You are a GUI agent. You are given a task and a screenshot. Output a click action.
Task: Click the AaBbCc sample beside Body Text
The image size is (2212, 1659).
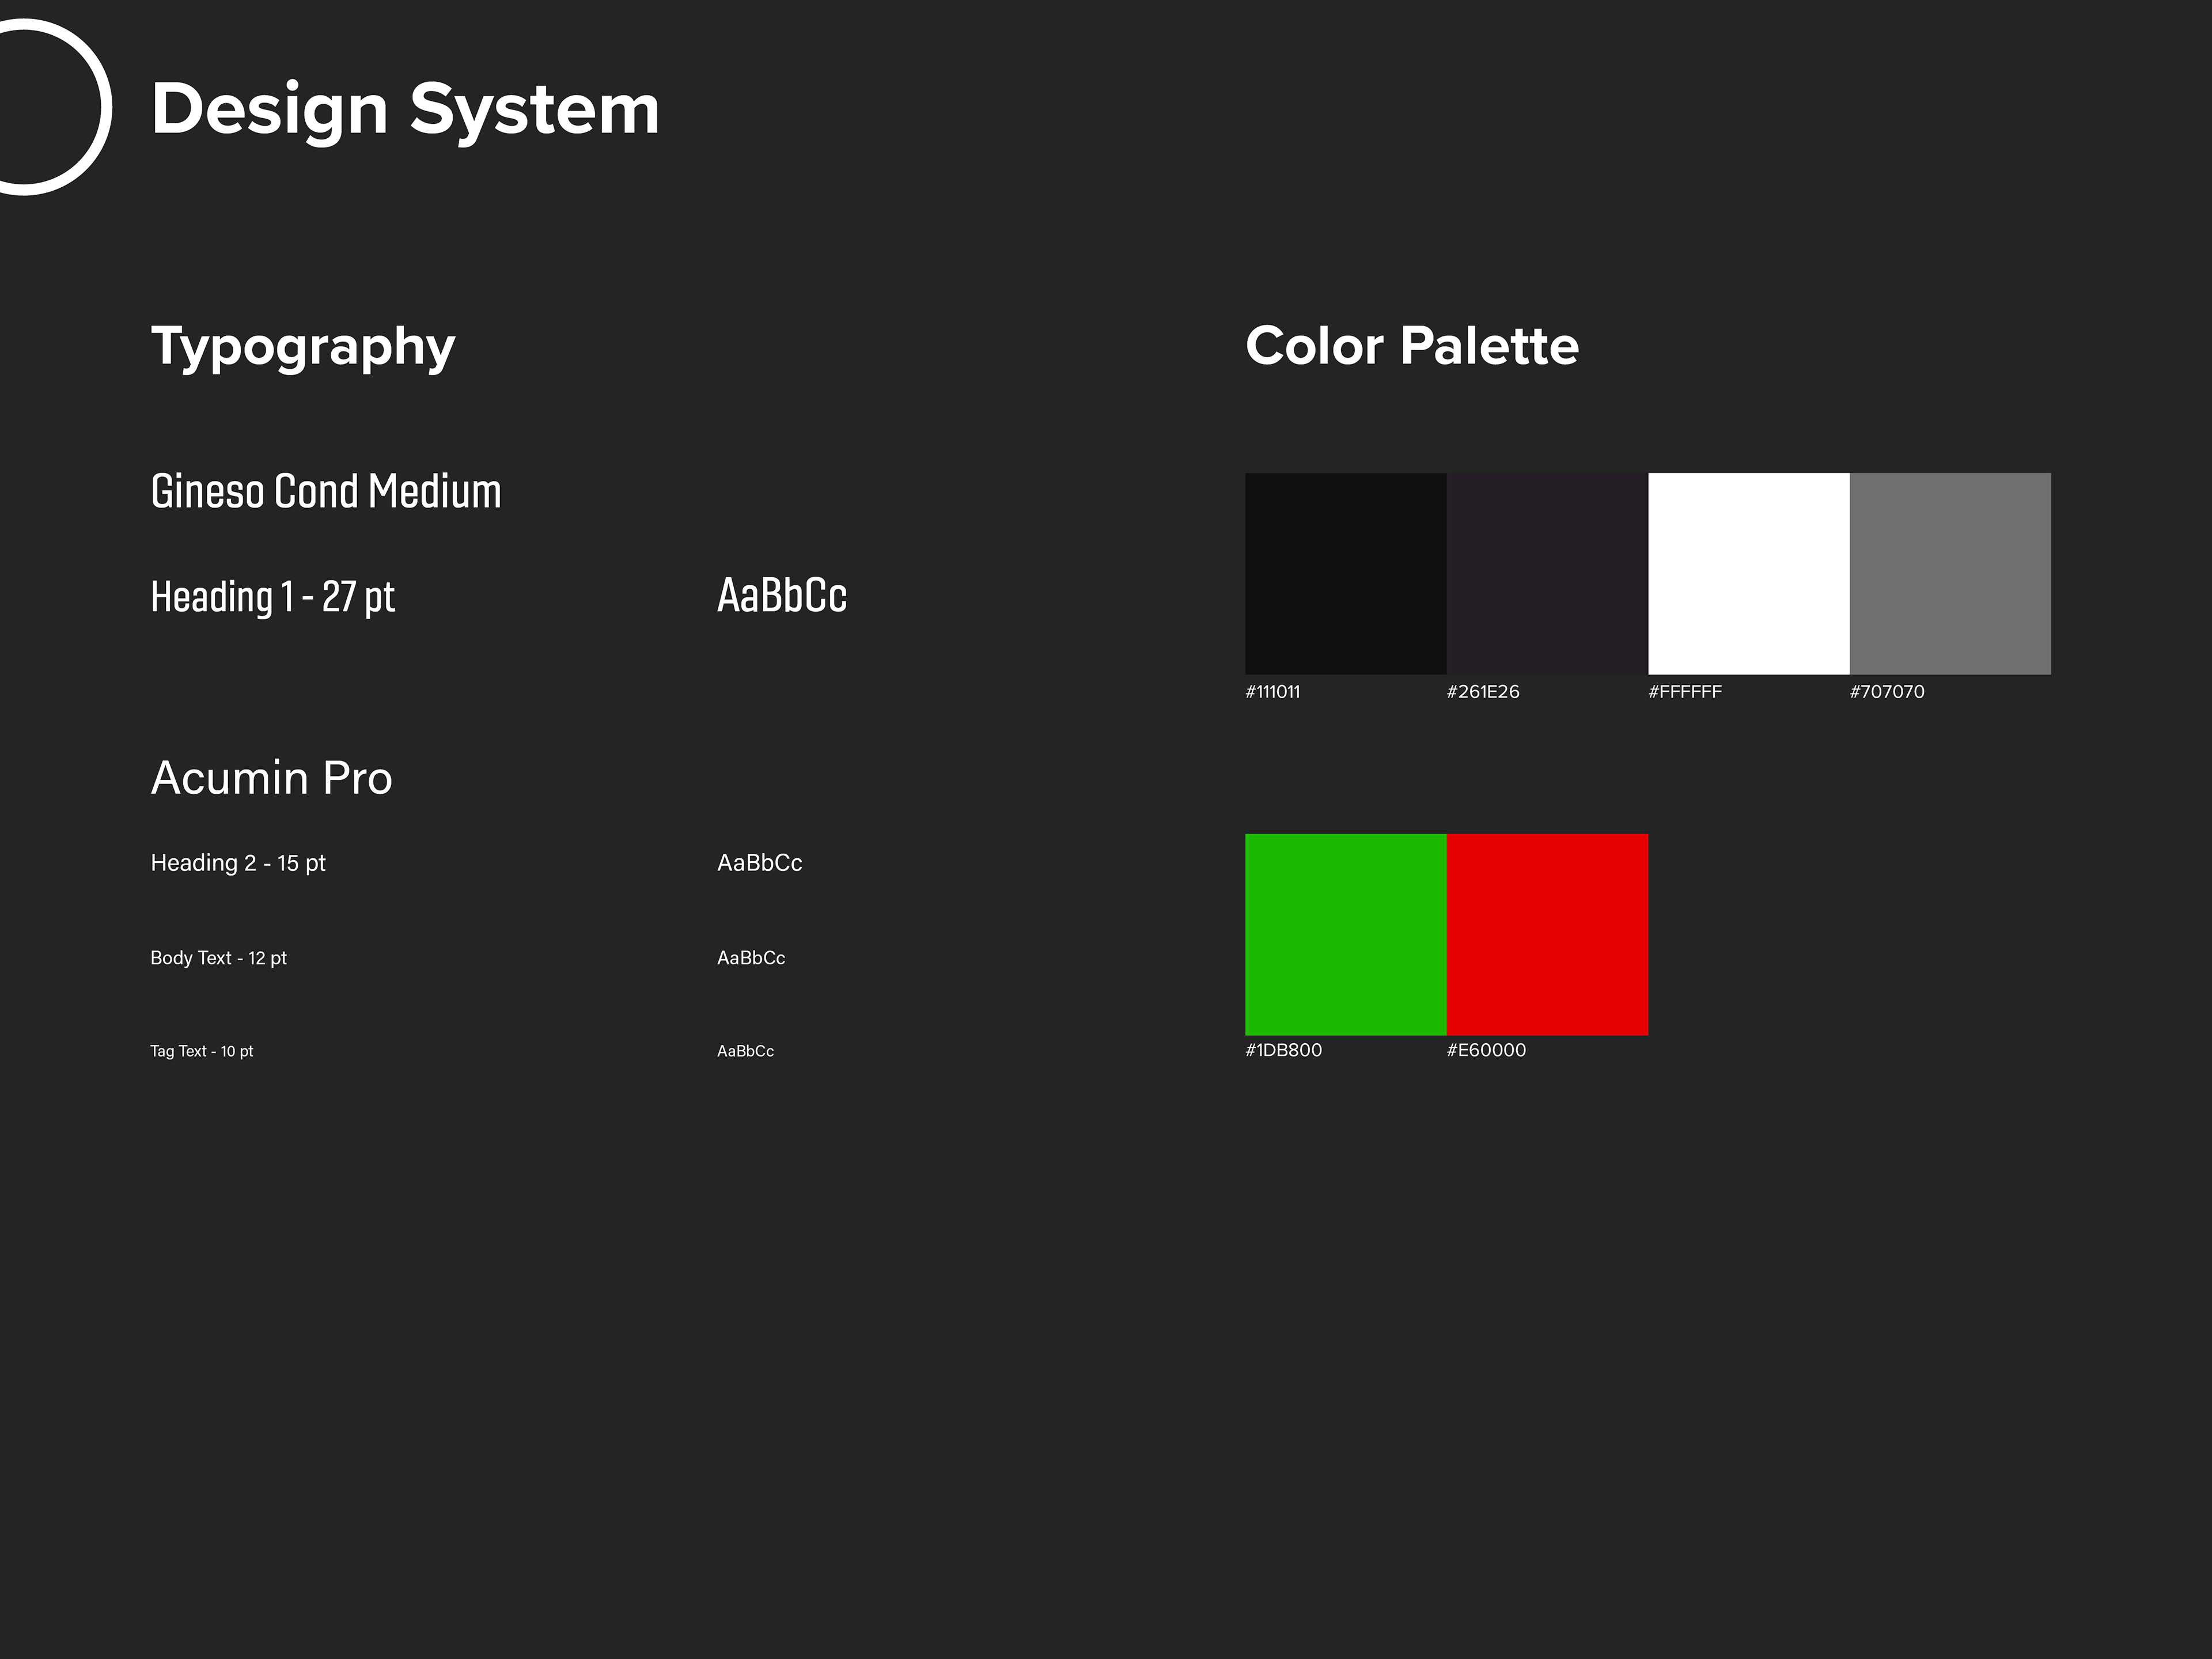pyautogui.click(x=751, y=958)
